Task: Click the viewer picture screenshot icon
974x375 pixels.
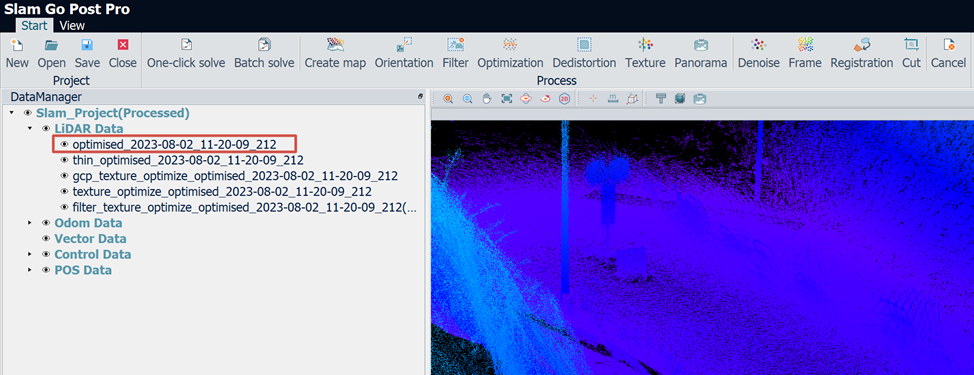Action: point(699,99)
